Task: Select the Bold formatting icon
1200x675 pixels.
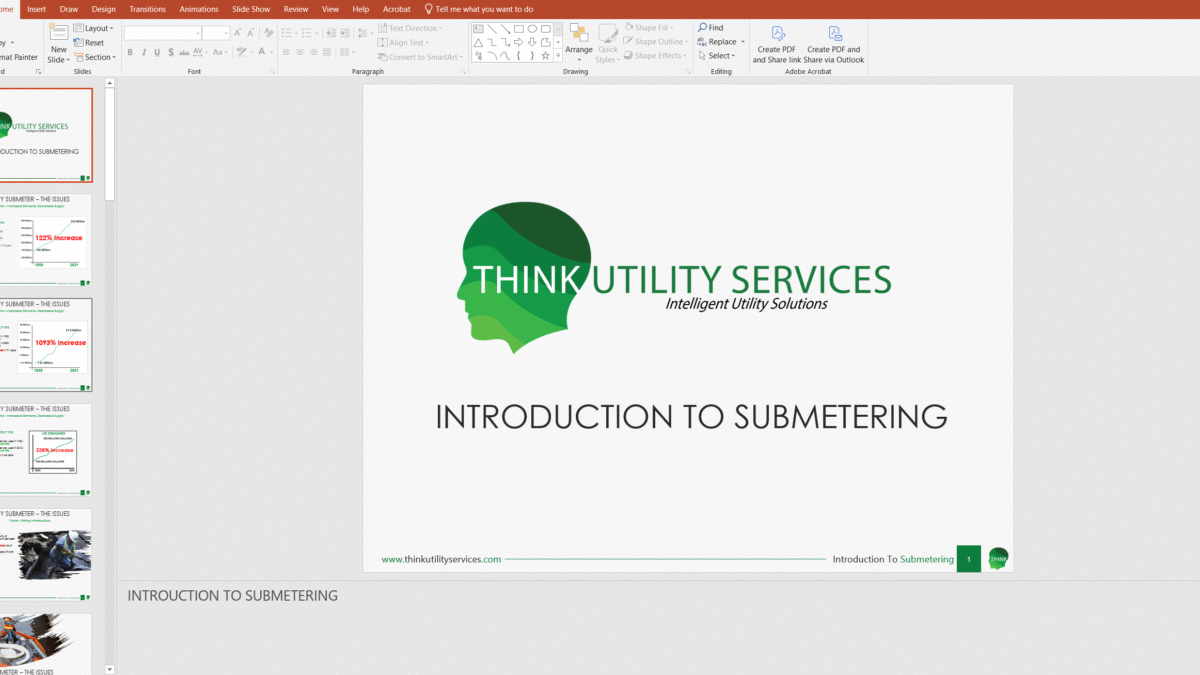Action: [129, 51]
